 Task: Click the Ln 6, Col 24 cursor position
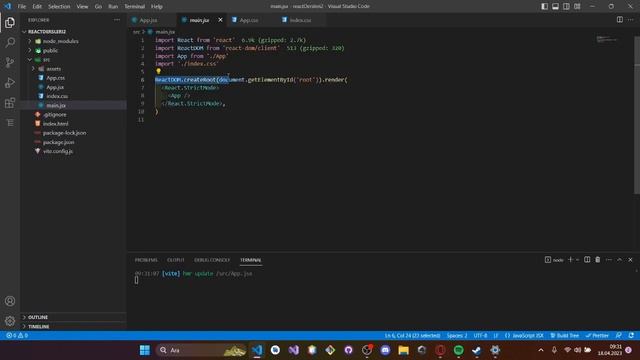click(412, 336)
